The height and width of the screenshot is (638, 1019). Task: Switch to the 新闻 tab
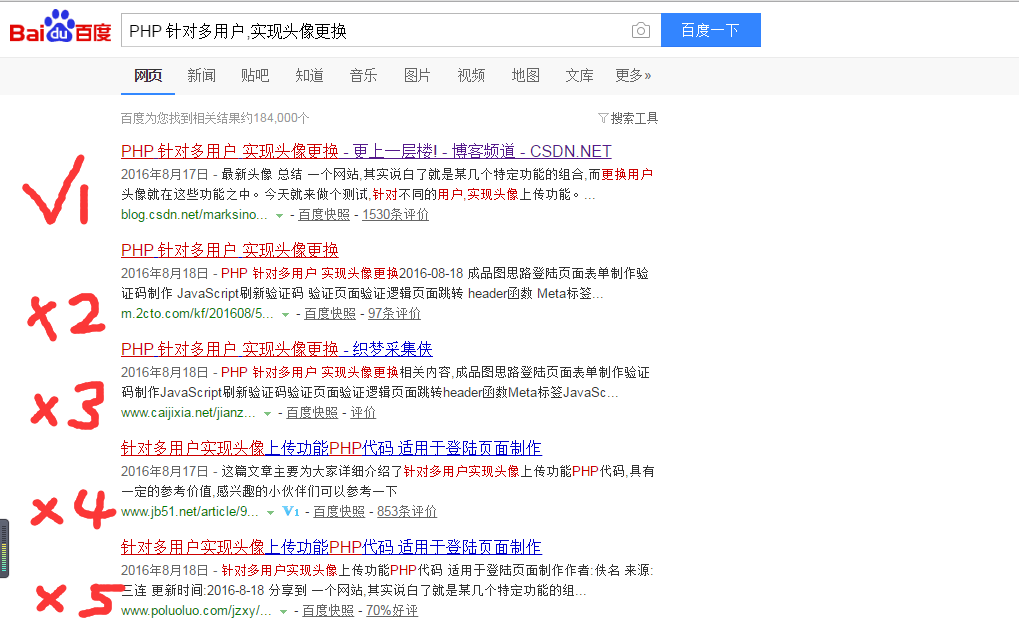coord(201,75)
